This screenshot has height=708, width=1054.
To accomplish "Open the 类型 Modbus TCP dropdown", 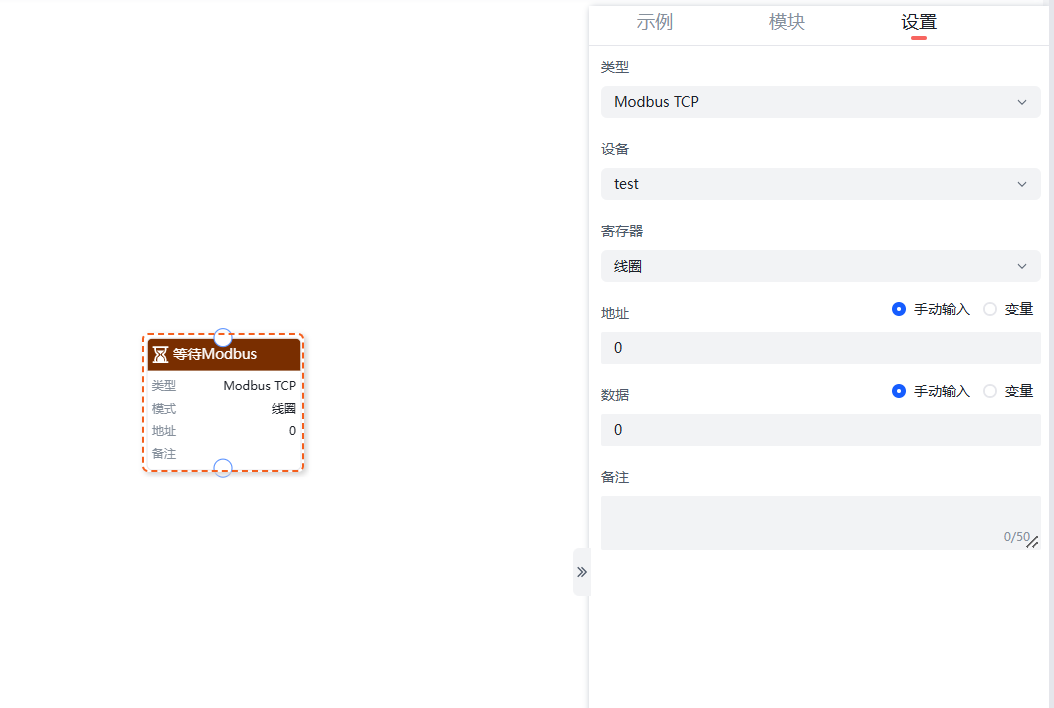I will [820, 101].
